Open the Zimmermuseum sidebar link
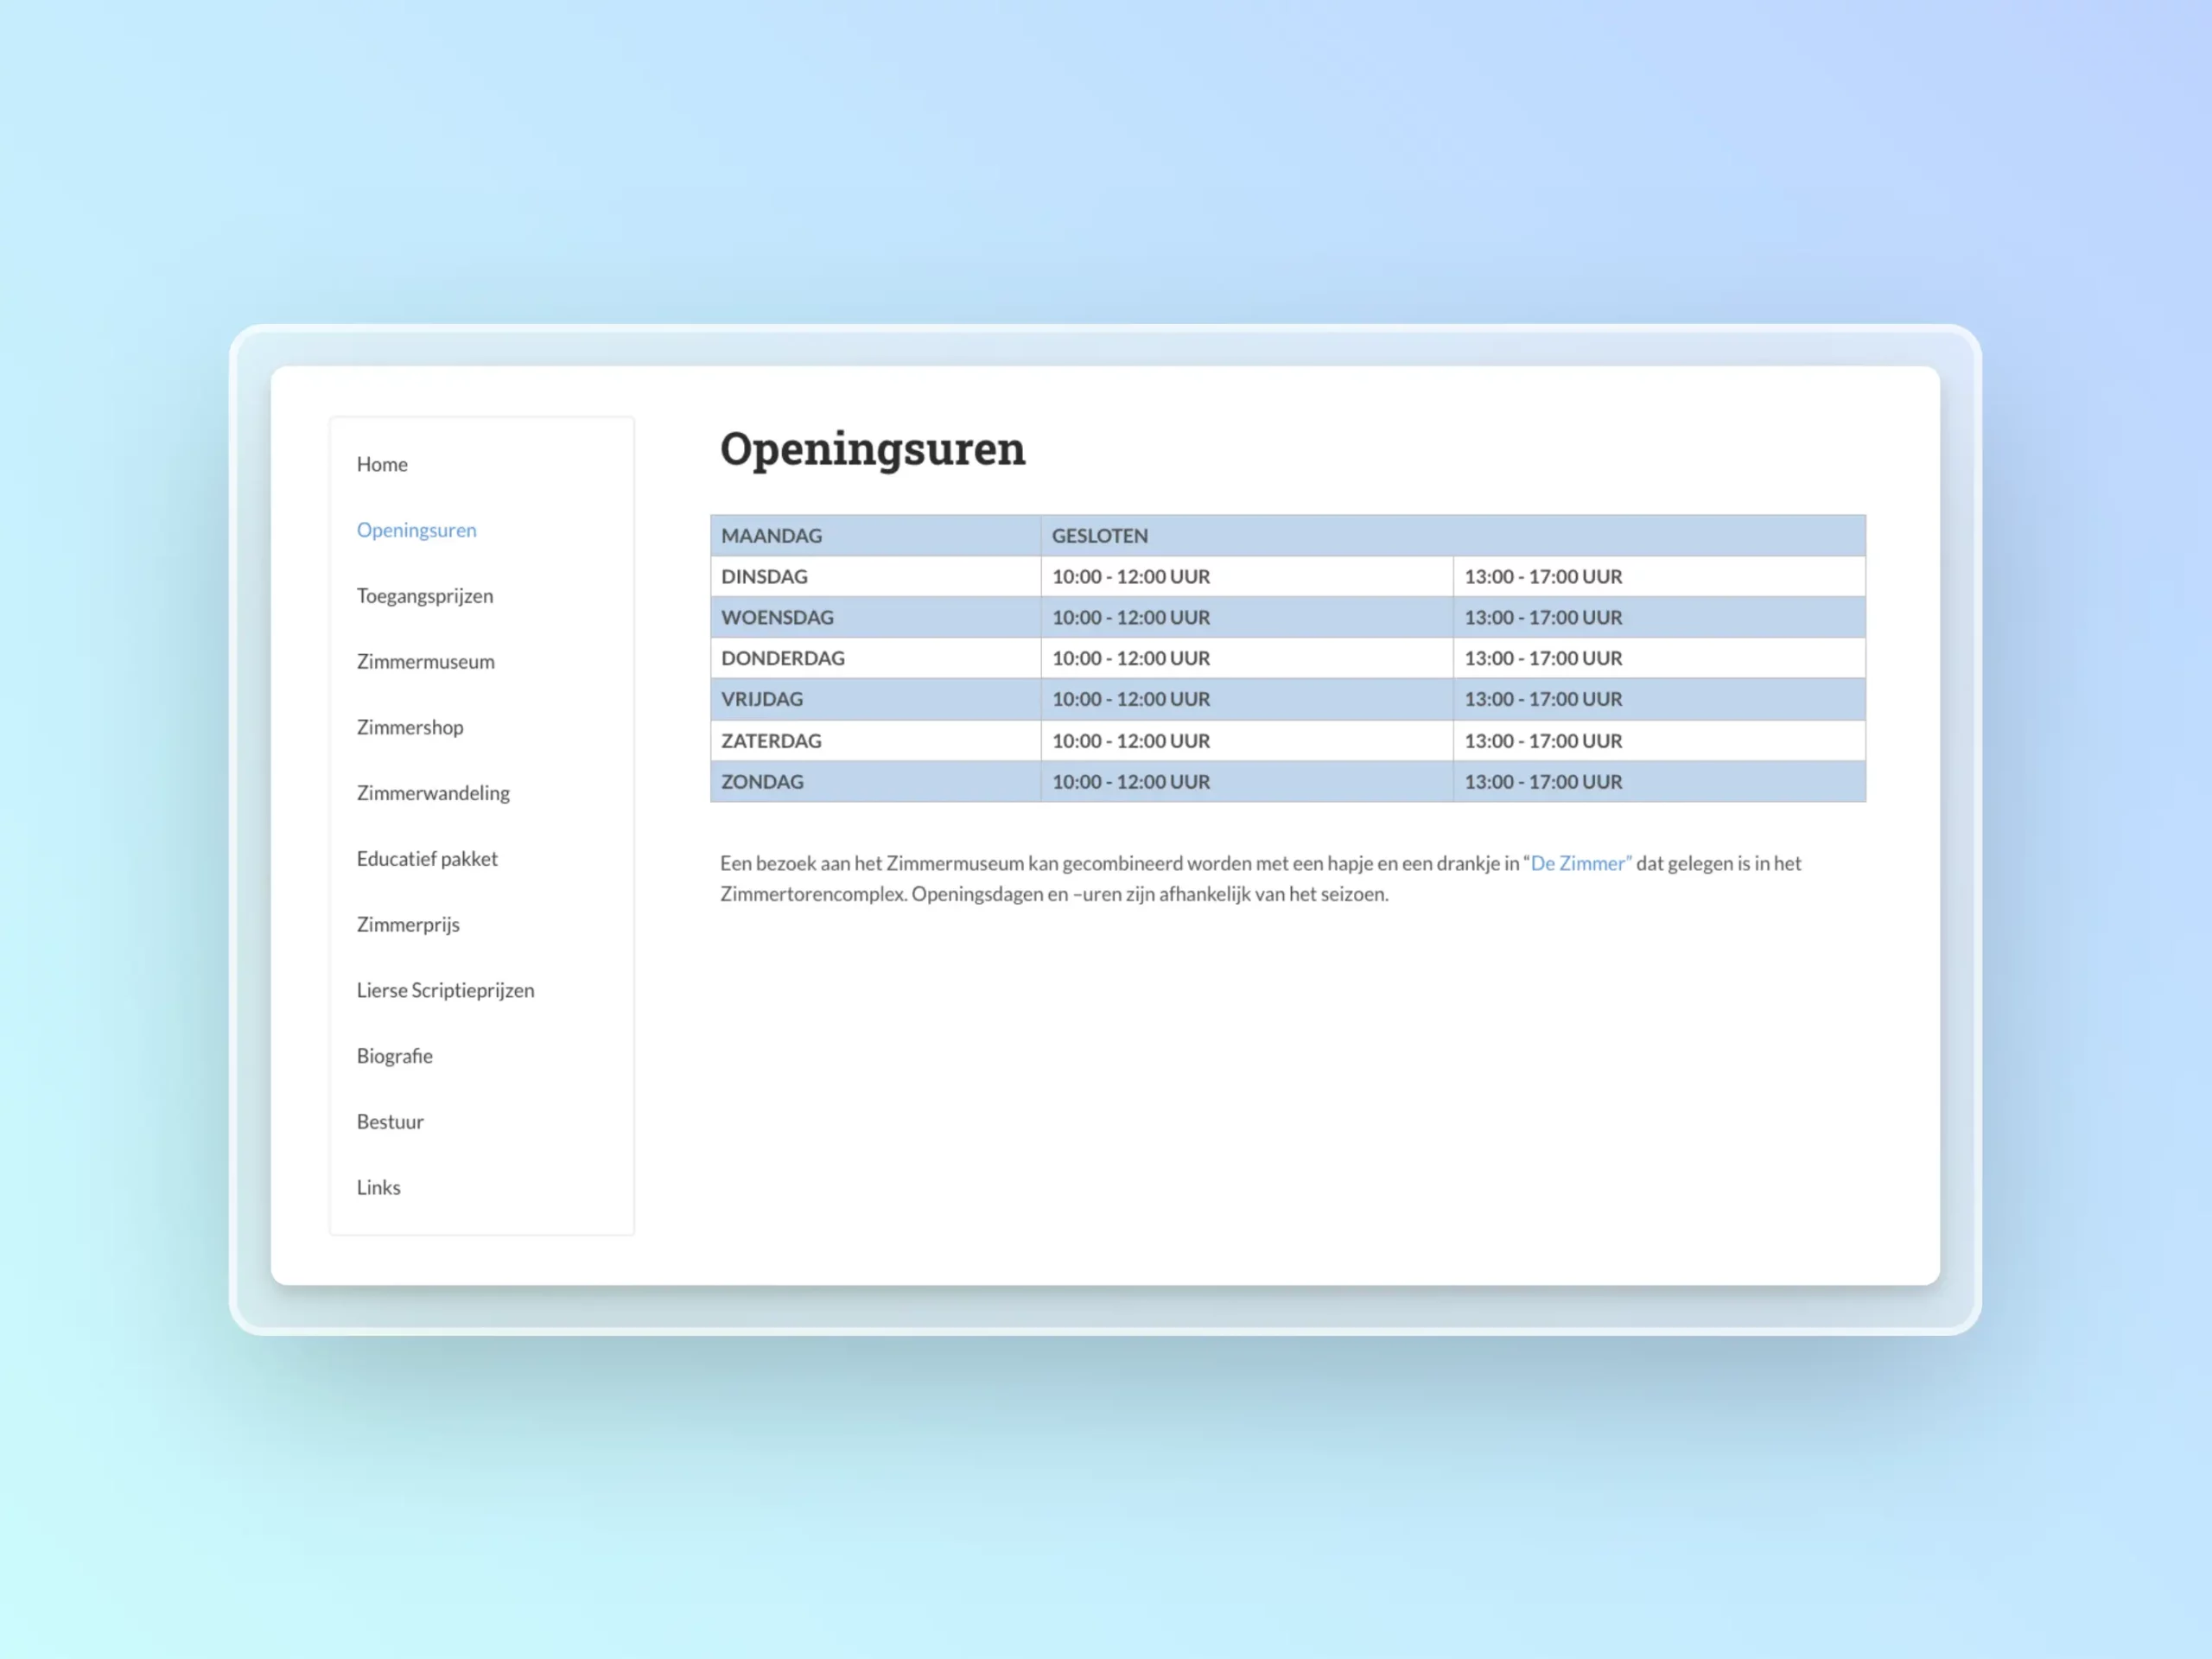This screenshot has width=2212, height=1659. [425, 661]
